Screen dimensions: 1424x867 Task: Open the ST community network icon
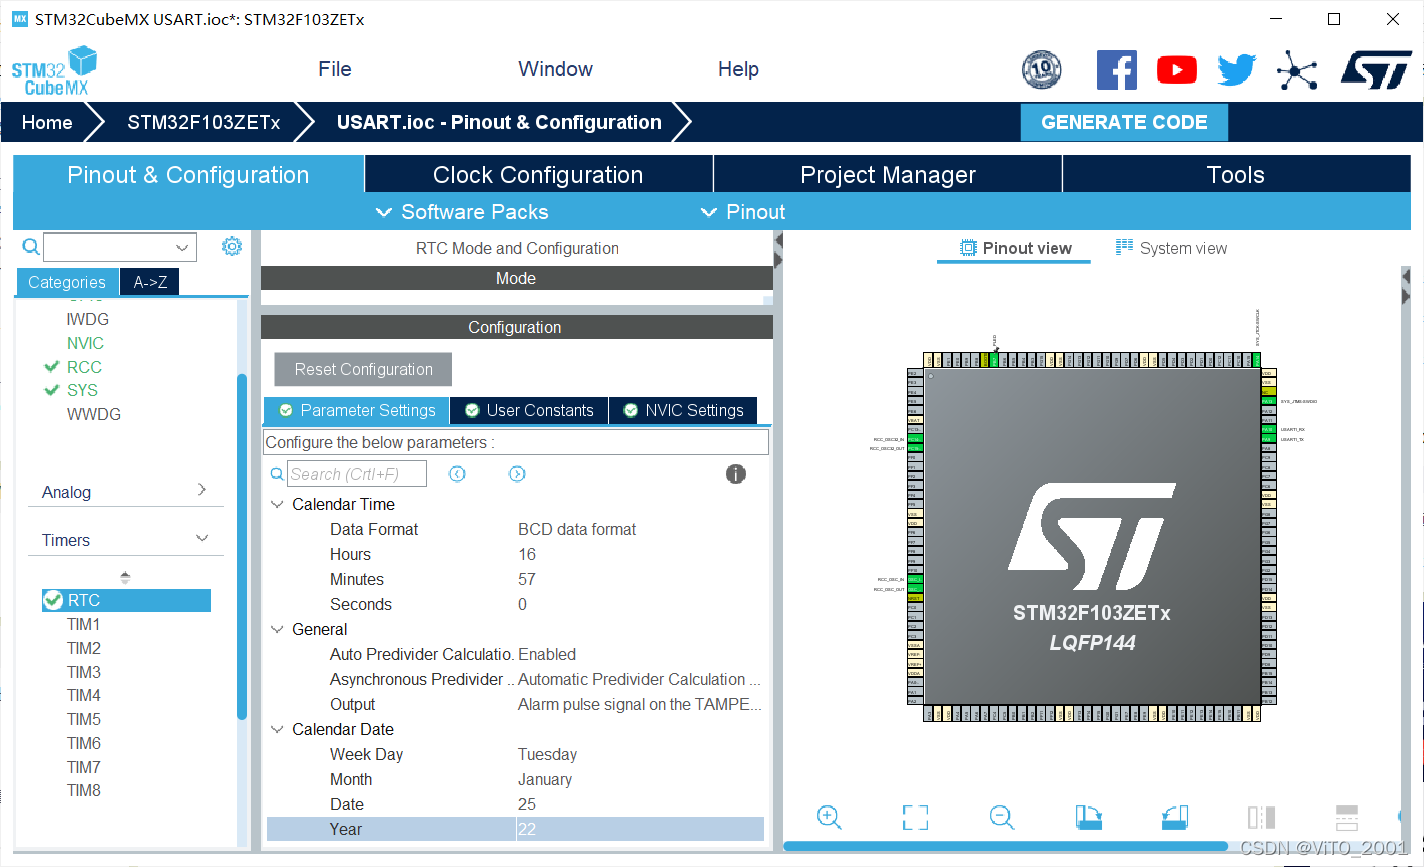pos(1297,70)
